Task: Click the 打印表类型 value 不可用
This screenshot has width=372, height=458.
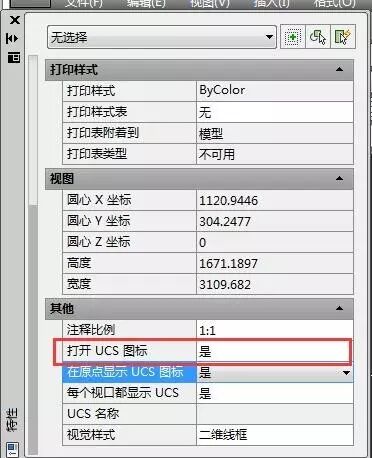Action: 275,154
